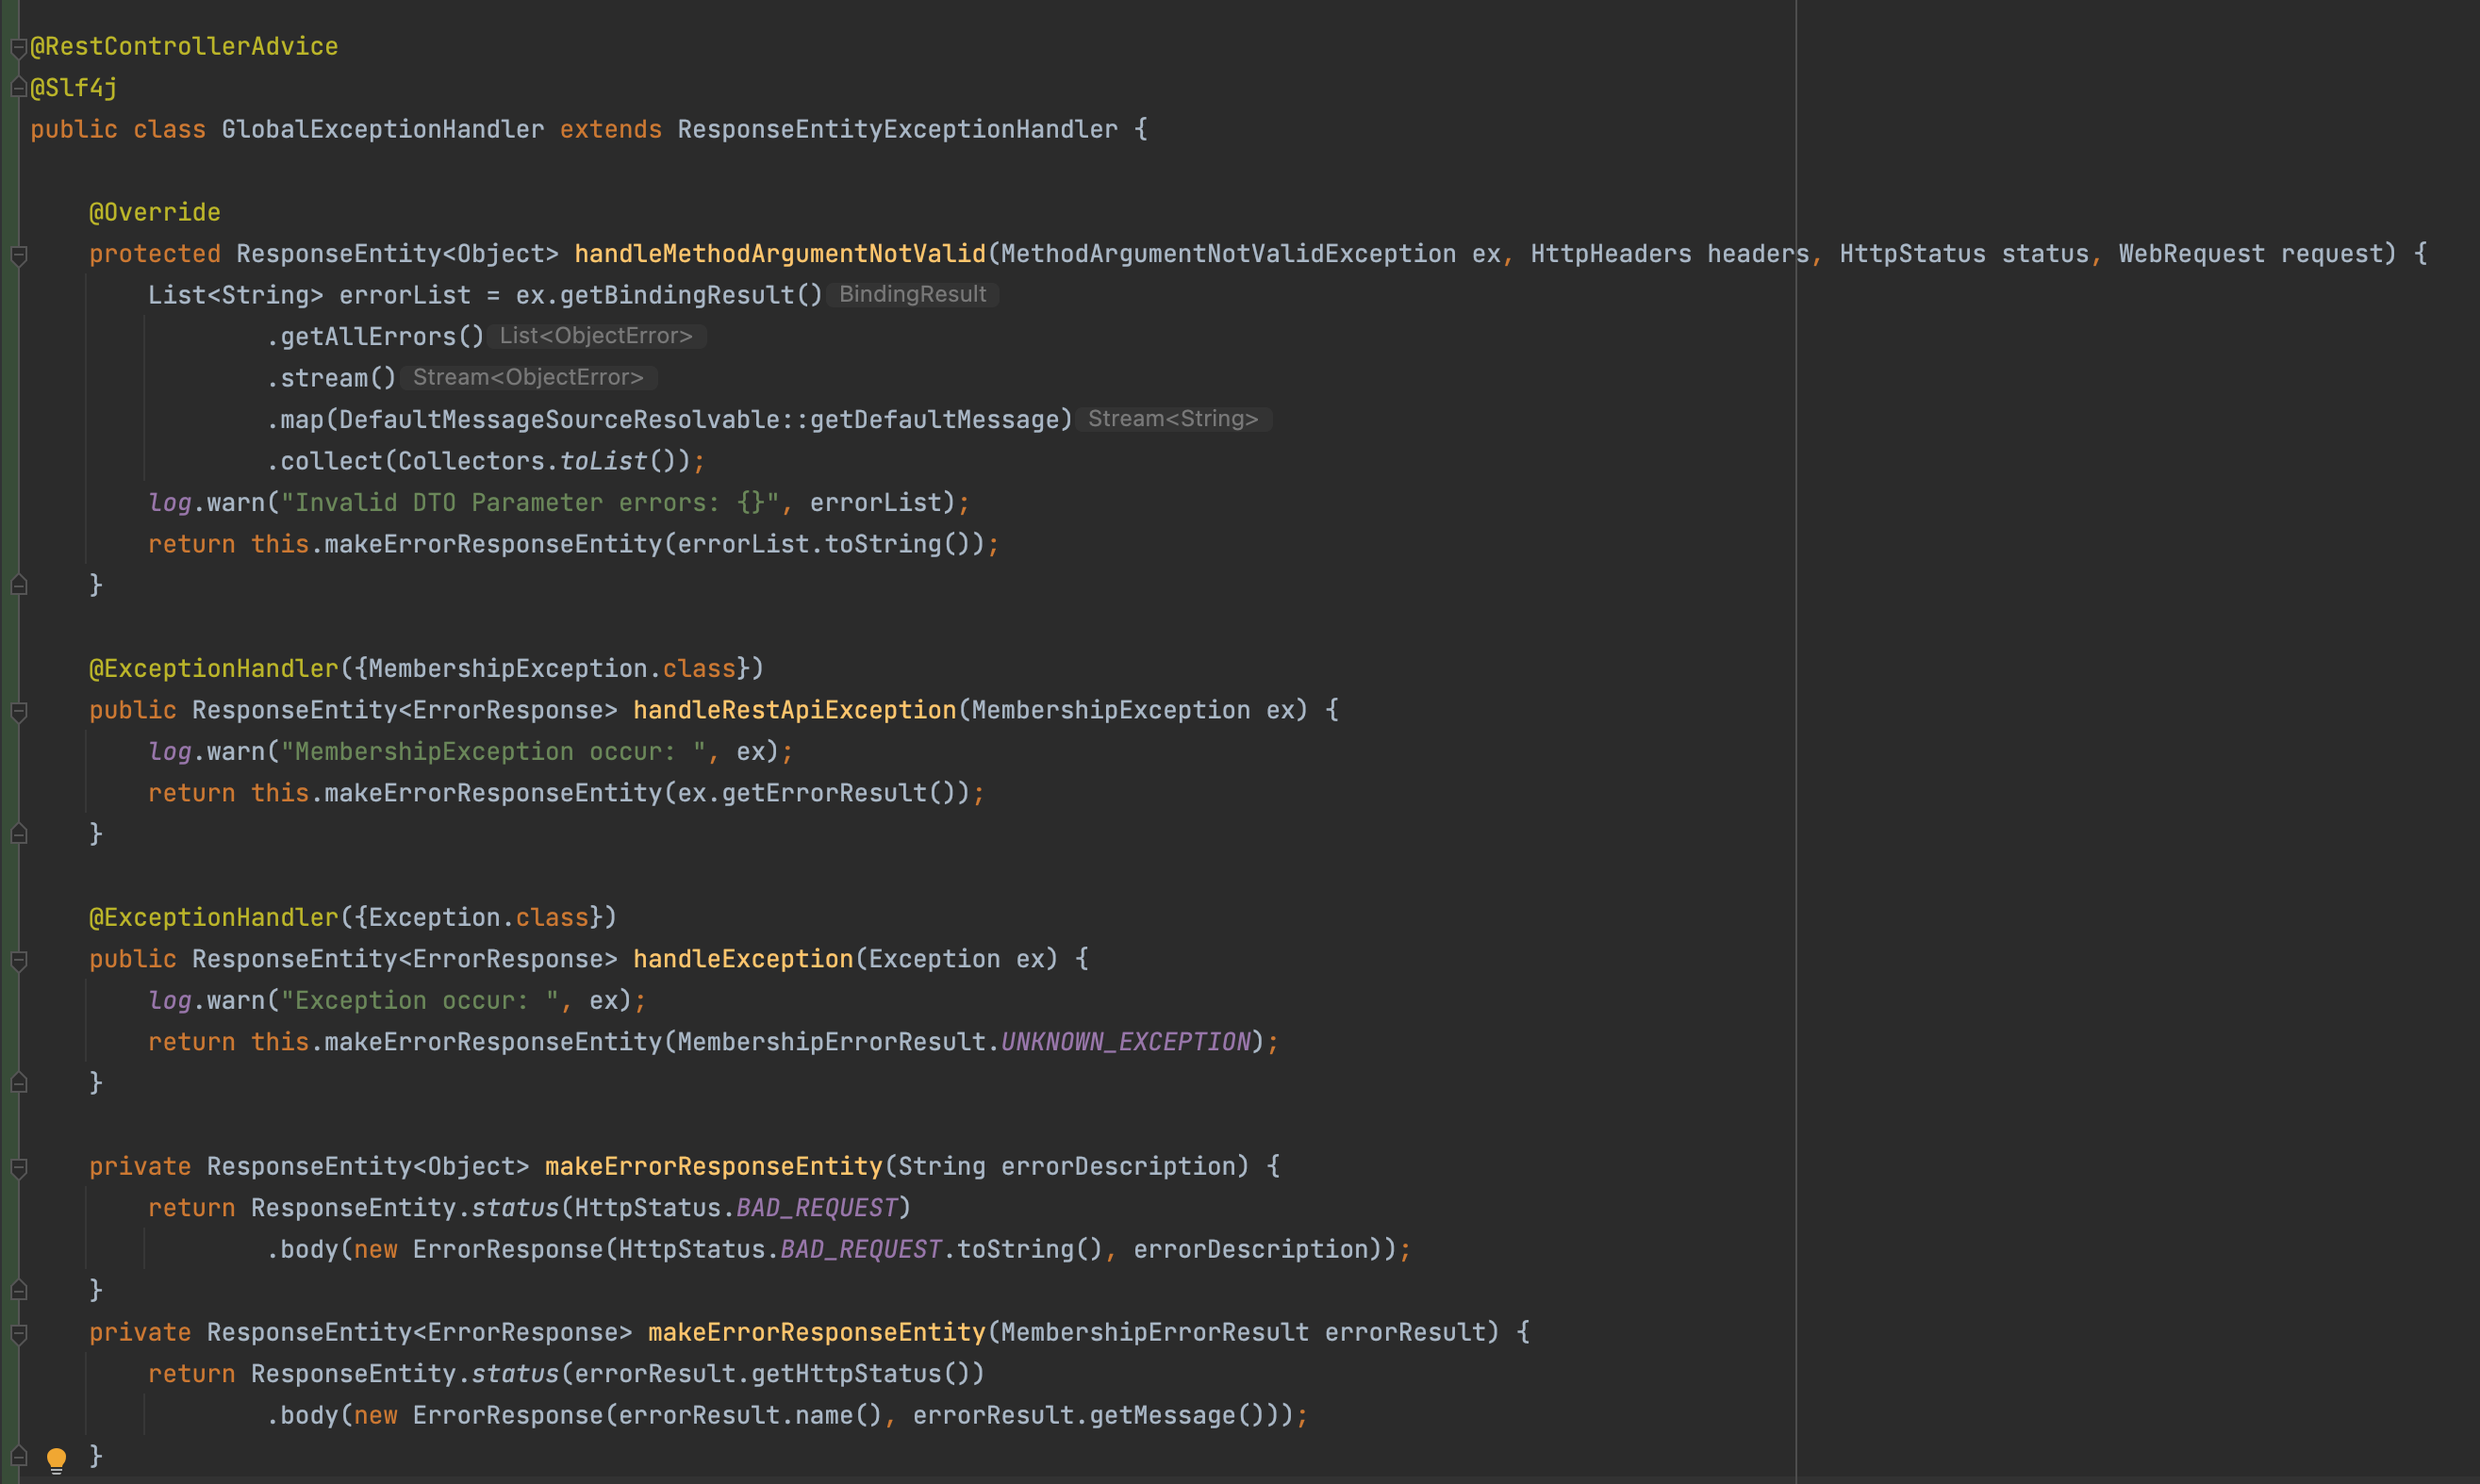Screen dimensions: 2480x1484
Task: Click BAD_REQUEST before .toString() in body line
Action: [860, 1250]
